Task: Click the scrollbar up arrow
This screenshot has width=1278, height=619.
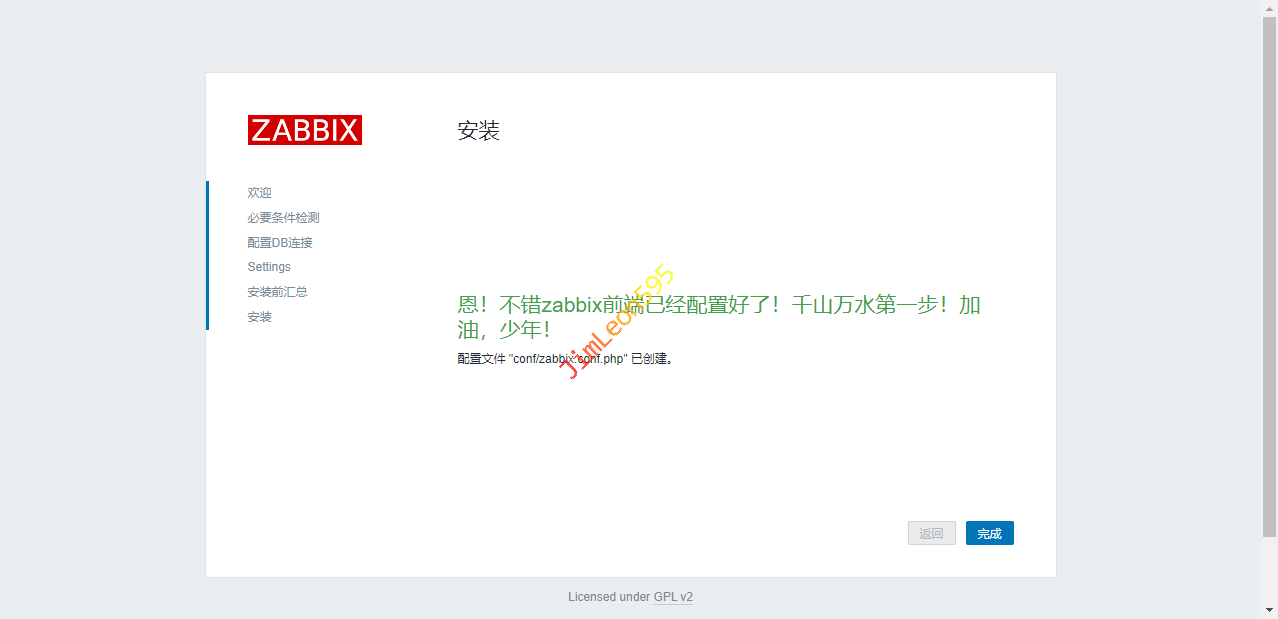Action: 1269,8
